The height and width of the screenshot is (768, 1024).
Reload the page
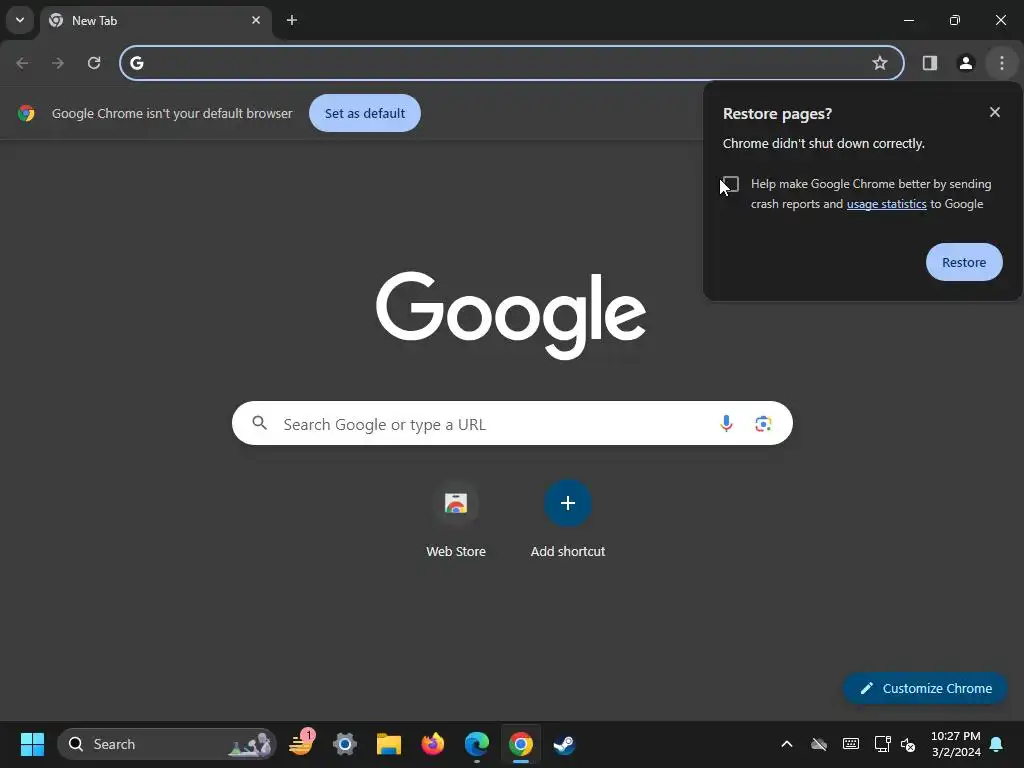[x=94, y=63]
